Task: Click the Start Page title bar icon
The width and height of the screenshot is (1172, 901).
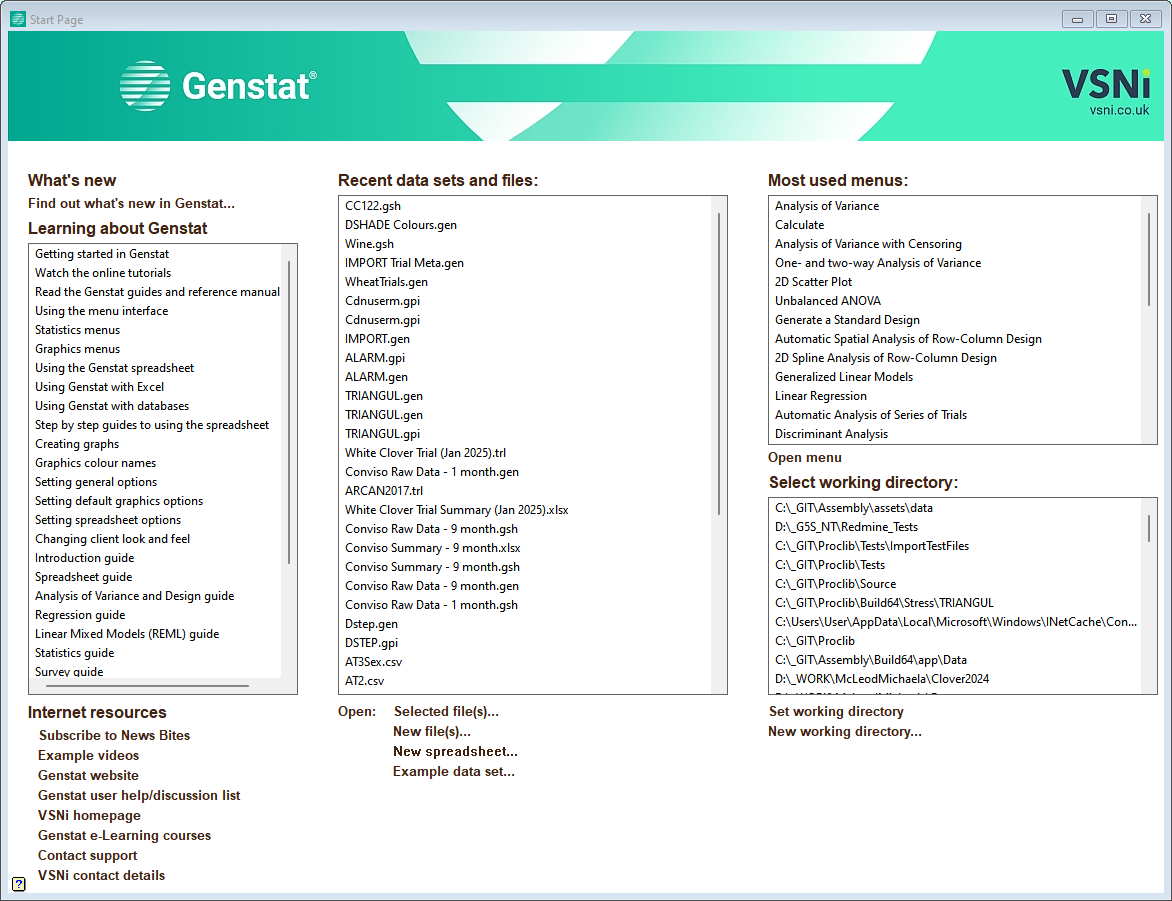Action: point(18,19)
